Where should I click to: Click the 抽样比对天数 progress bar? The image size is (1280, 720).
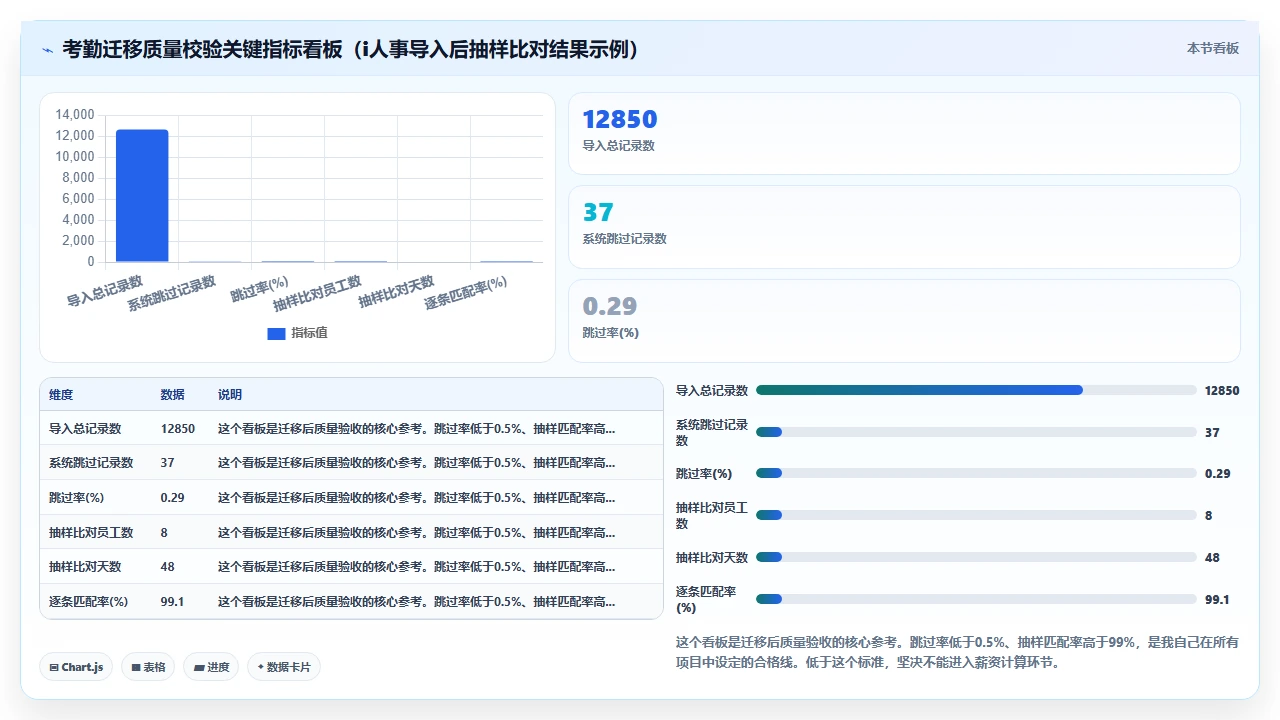click(976, 557)
